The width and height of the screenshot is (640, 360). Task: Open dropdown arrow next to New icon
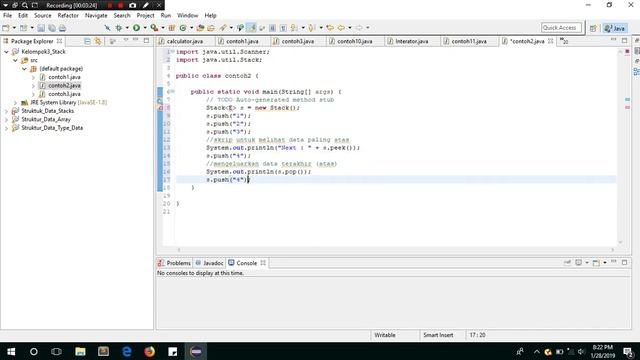[x=14, y=28]
